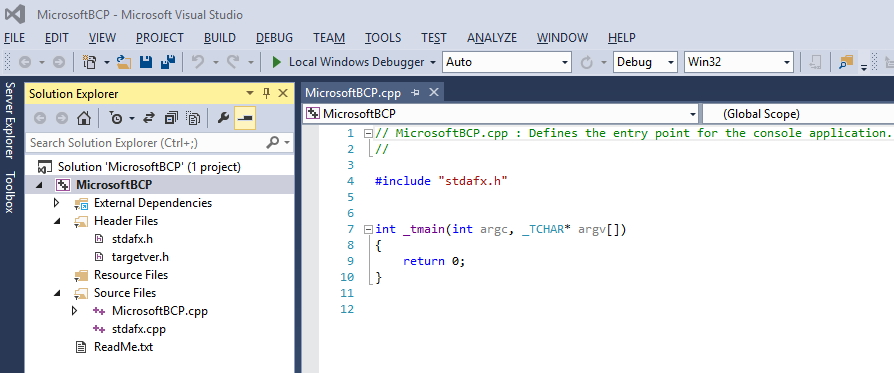The image size is (894, 373).
Task: Click the Visual Studio logo icon
Action: point(15,14)
